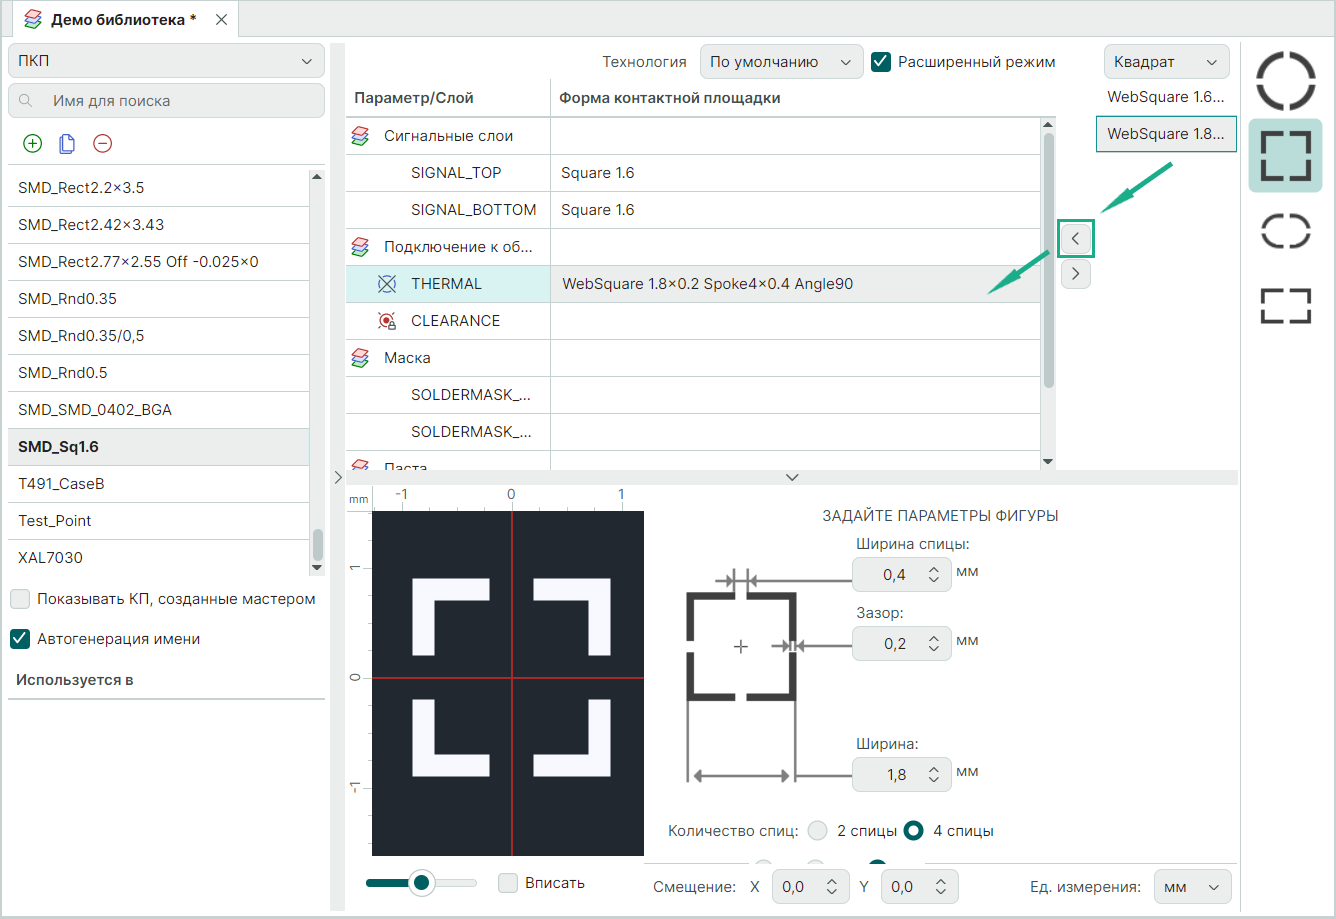The image size is (1336, 919).
Task: Click the green add pad stack icon
Action: tap(32, 144)
